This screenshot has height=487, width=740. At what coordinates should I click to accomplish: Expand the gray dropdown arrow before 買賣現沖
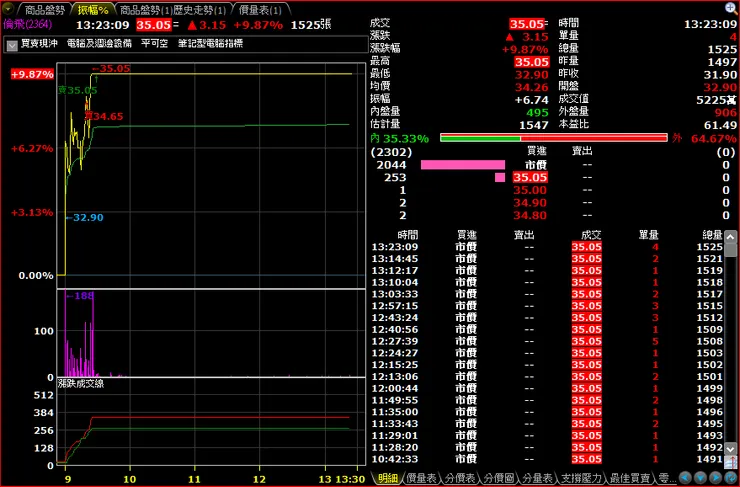[12, 45]
